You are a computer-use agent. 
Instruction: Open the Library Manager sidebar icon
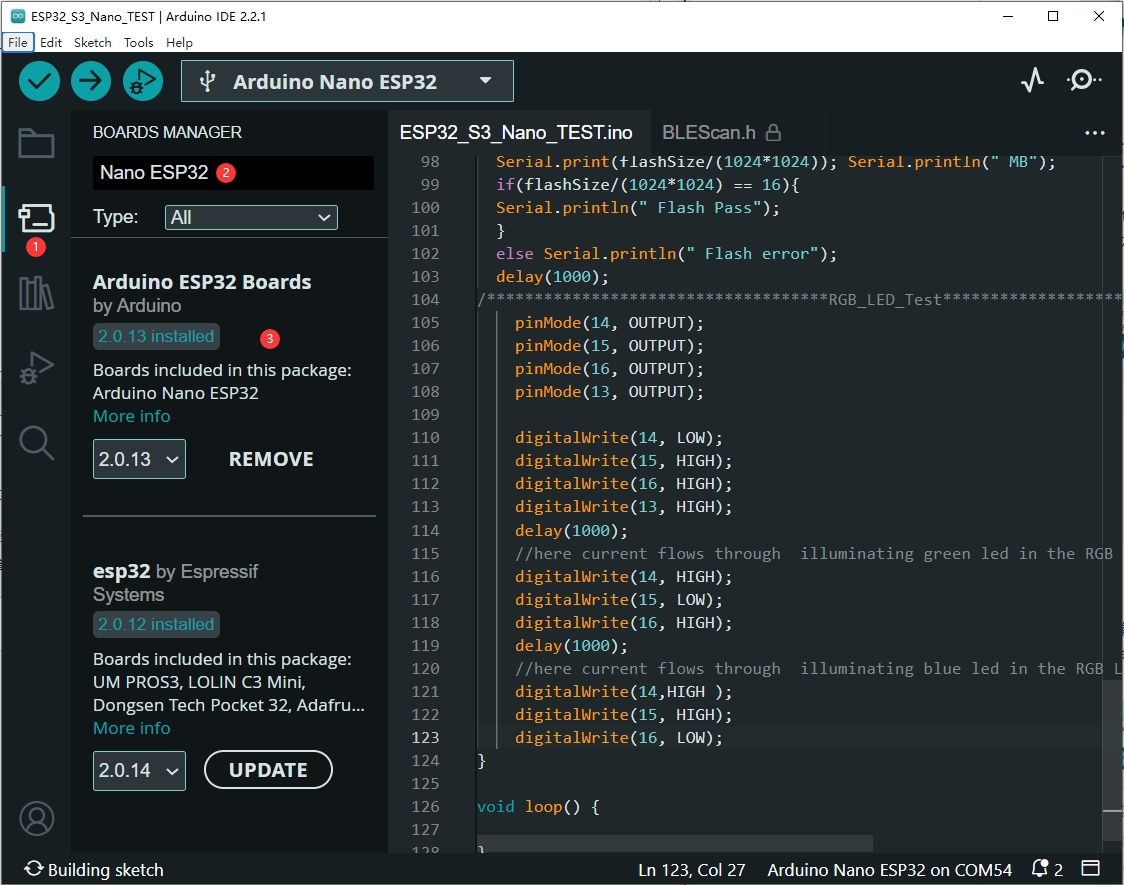pyautogui.click(x=36, y=294)
